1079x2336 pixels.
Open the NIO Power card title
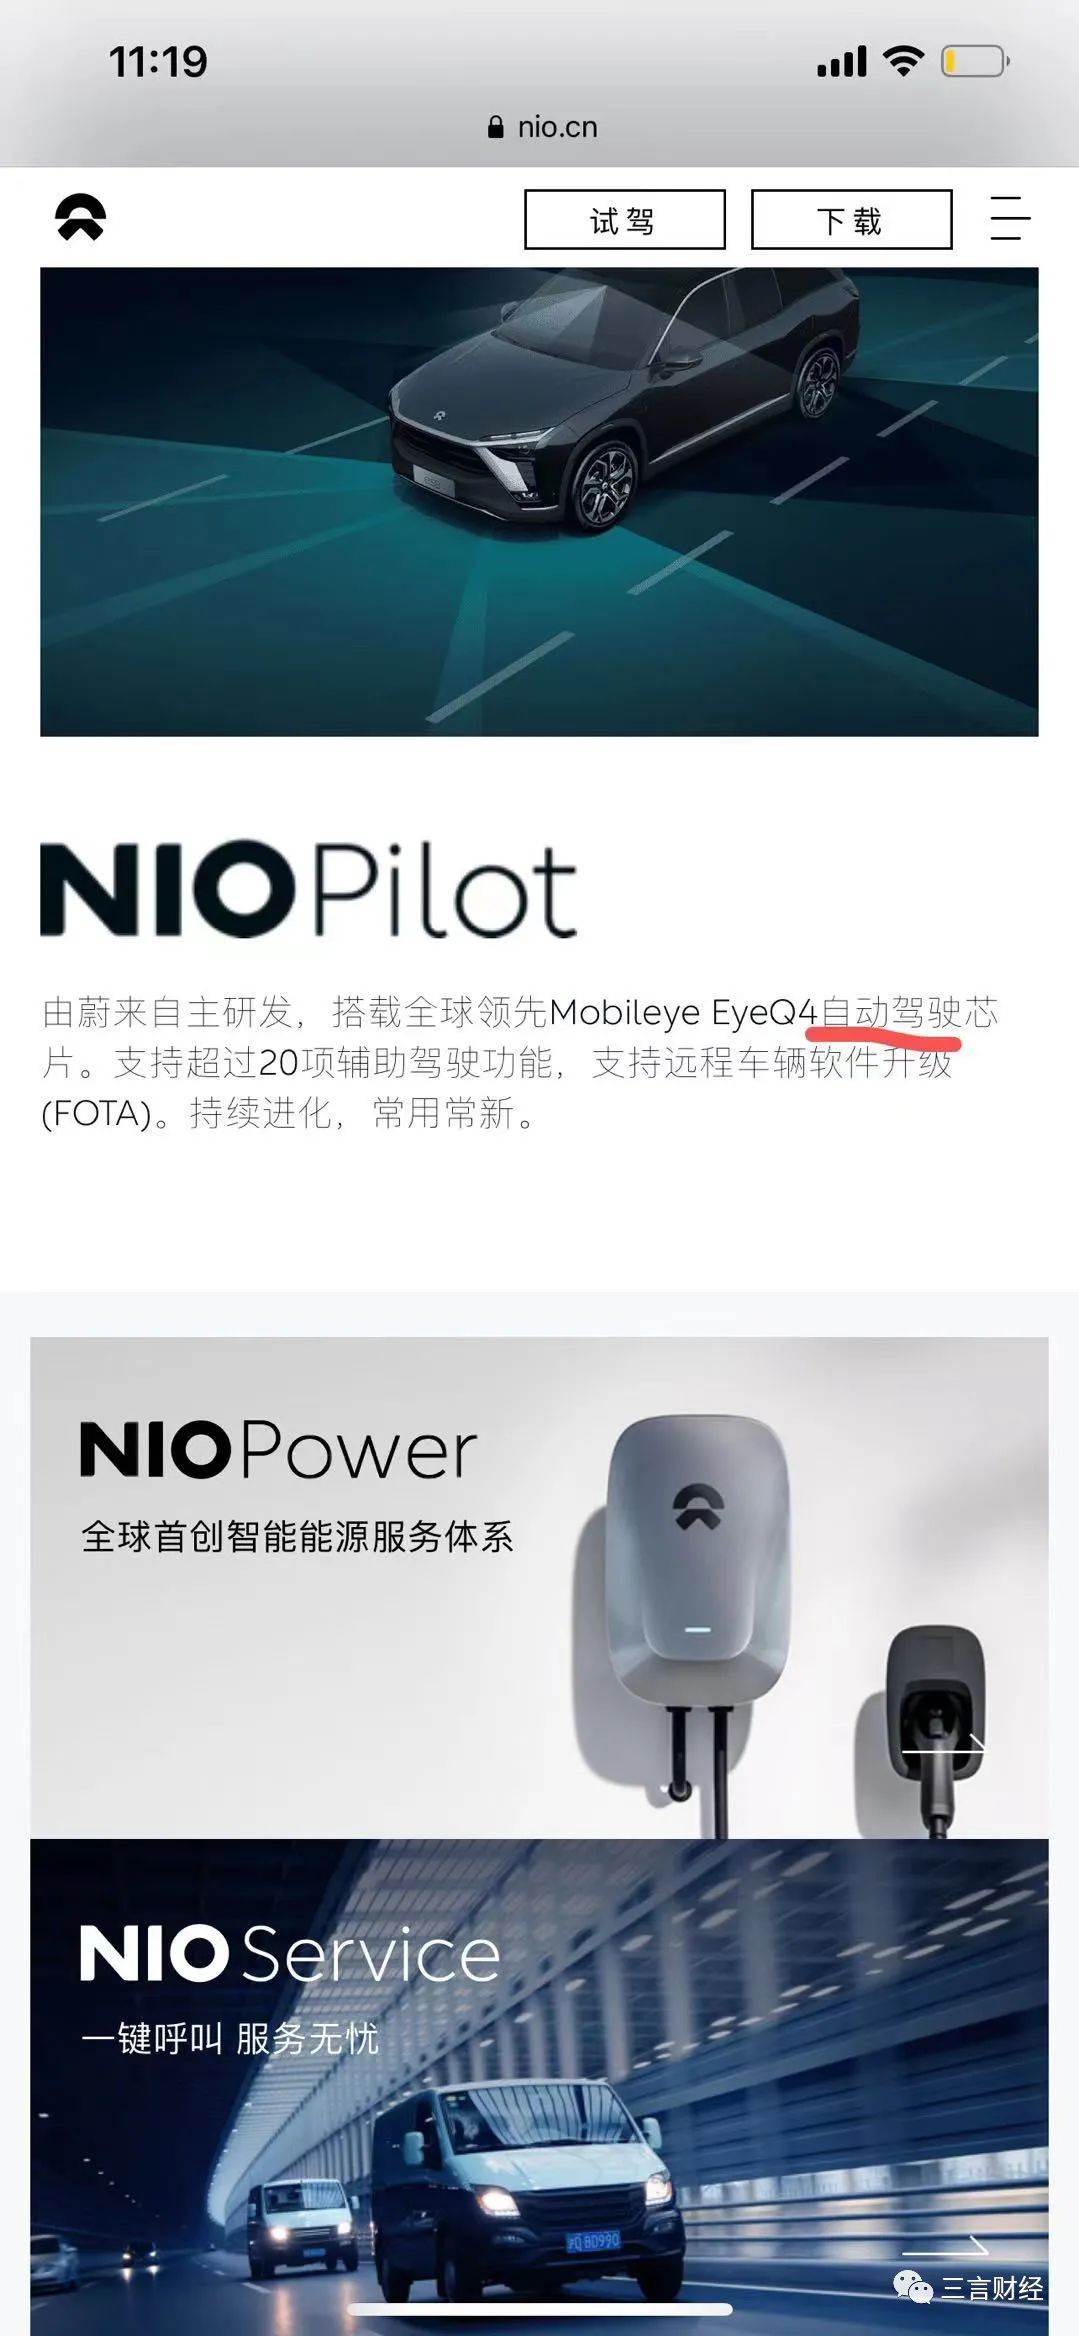[278, 1449]
